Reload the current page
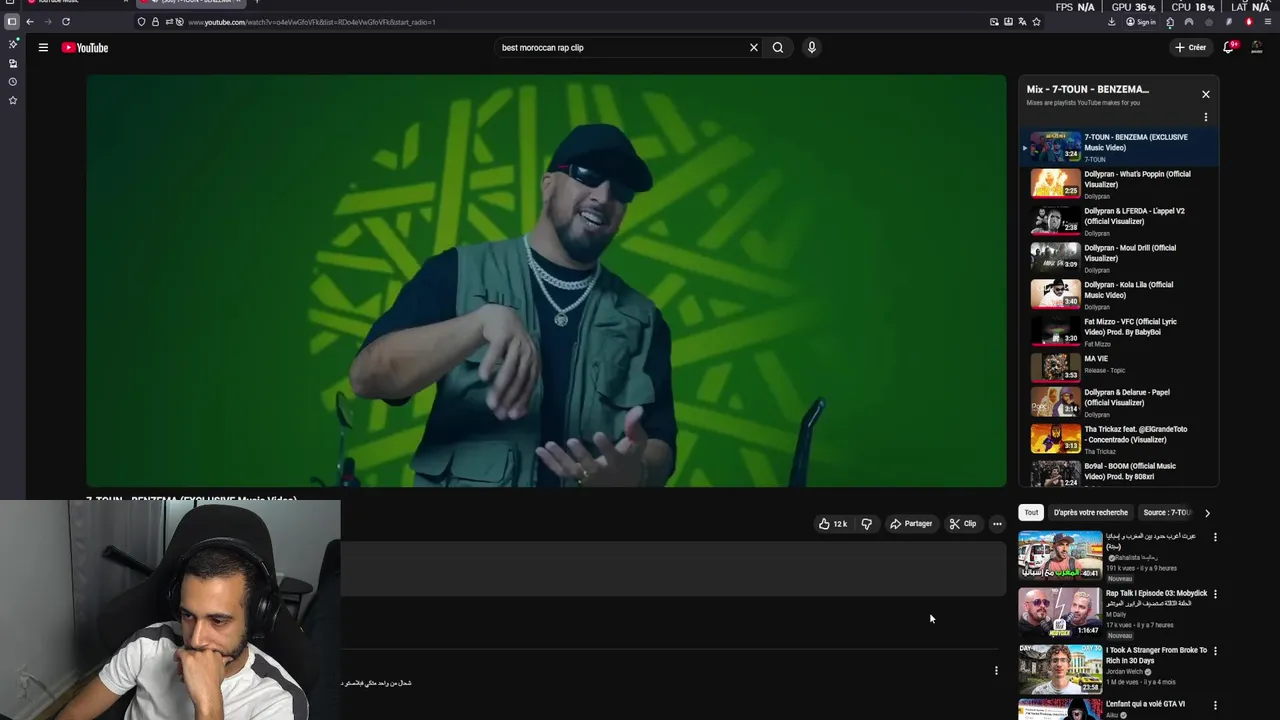 point(66,22)
